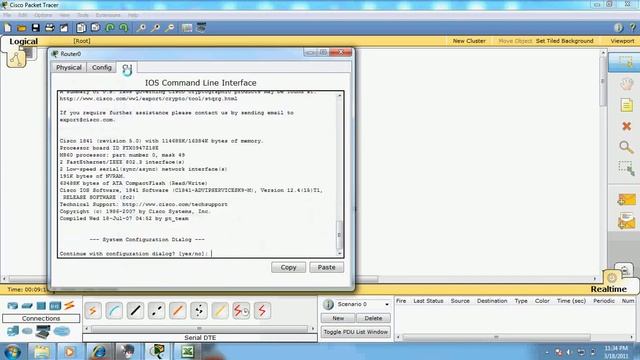The width and height of the screenshot is (640, 360).
Task: Open the CLI tab in Router0 window
Action: [x=127, y=68]
